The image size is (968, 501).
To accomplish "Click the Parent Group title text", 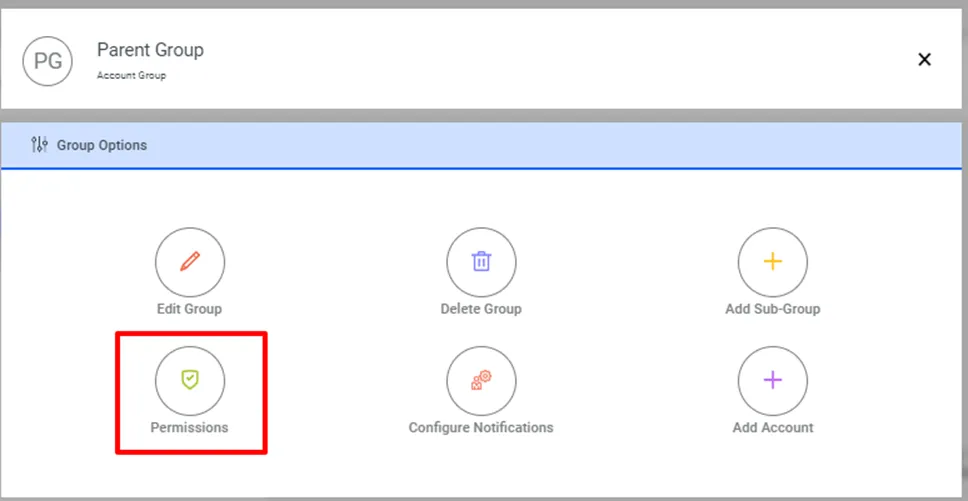I will coord(150,50).
